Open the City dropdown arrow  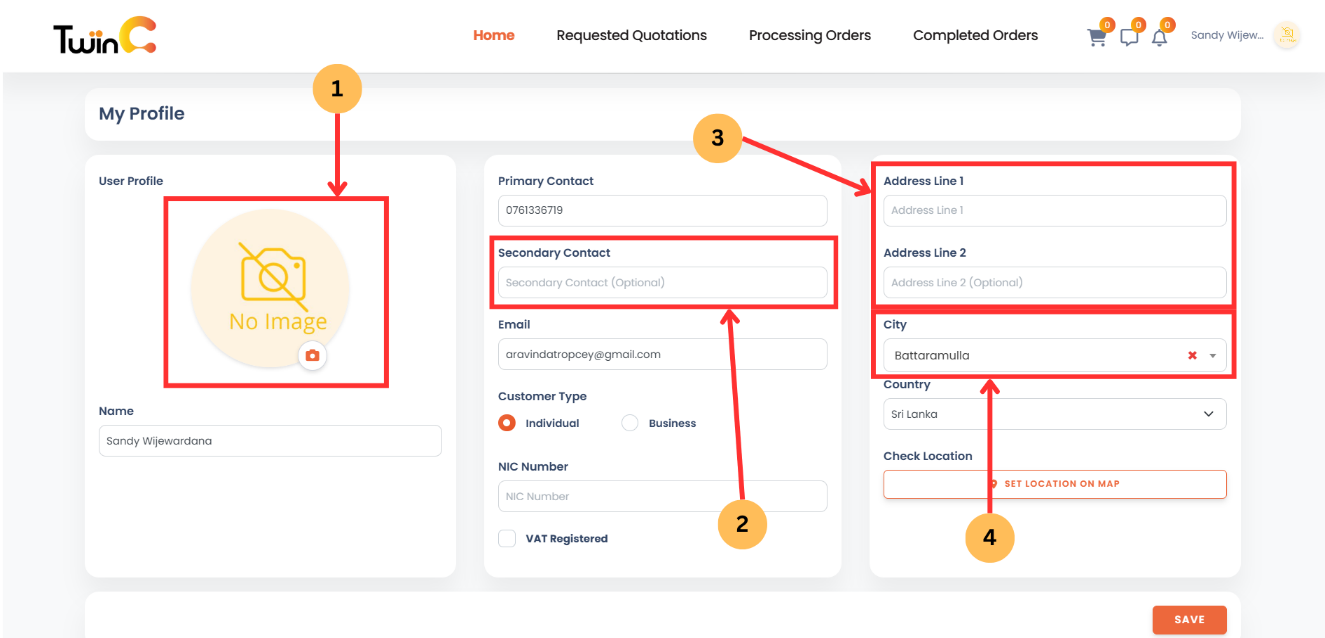pos(1212,354)
